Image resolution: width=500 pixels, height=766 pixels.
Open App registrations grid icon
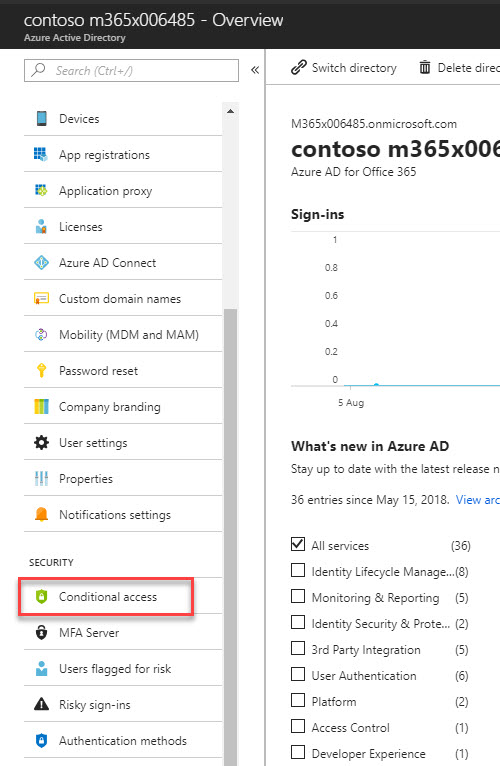(41, 154)
